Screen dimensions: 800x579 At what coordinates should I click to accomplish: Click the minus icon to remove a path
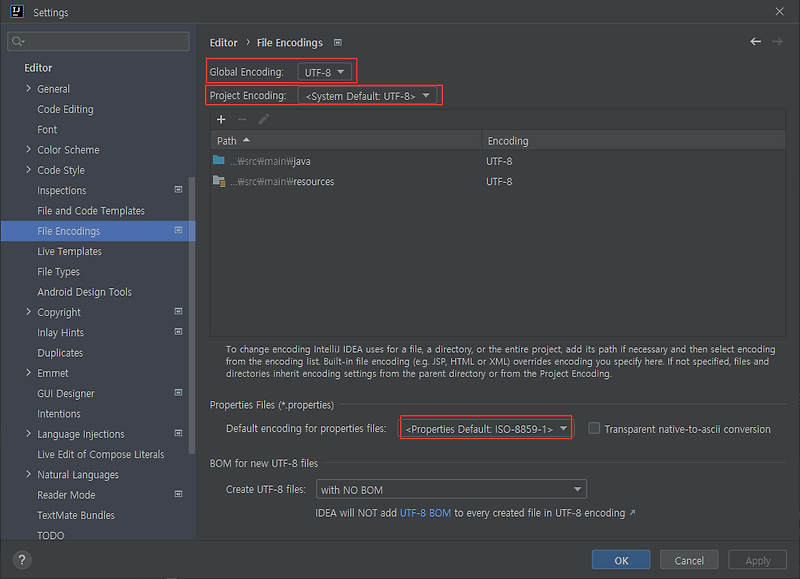click(x=240, y=120)
